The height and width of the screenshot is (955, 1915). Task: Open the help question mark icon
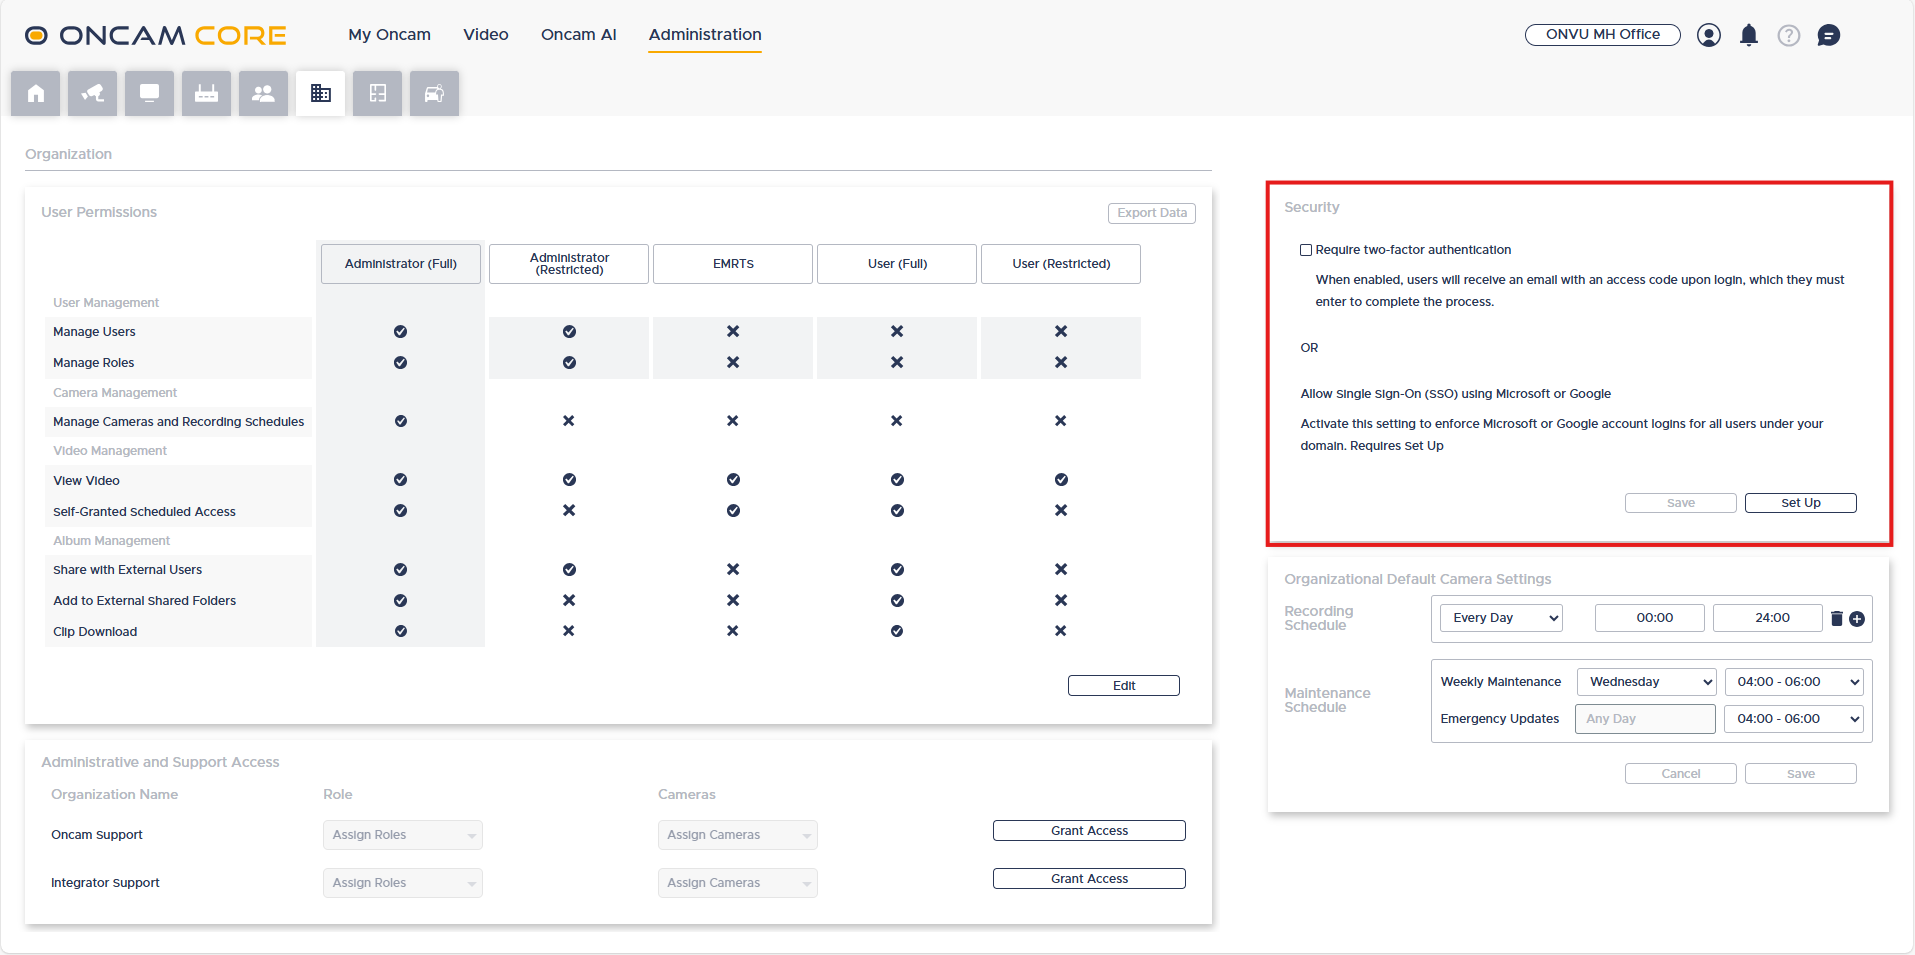1789,35
